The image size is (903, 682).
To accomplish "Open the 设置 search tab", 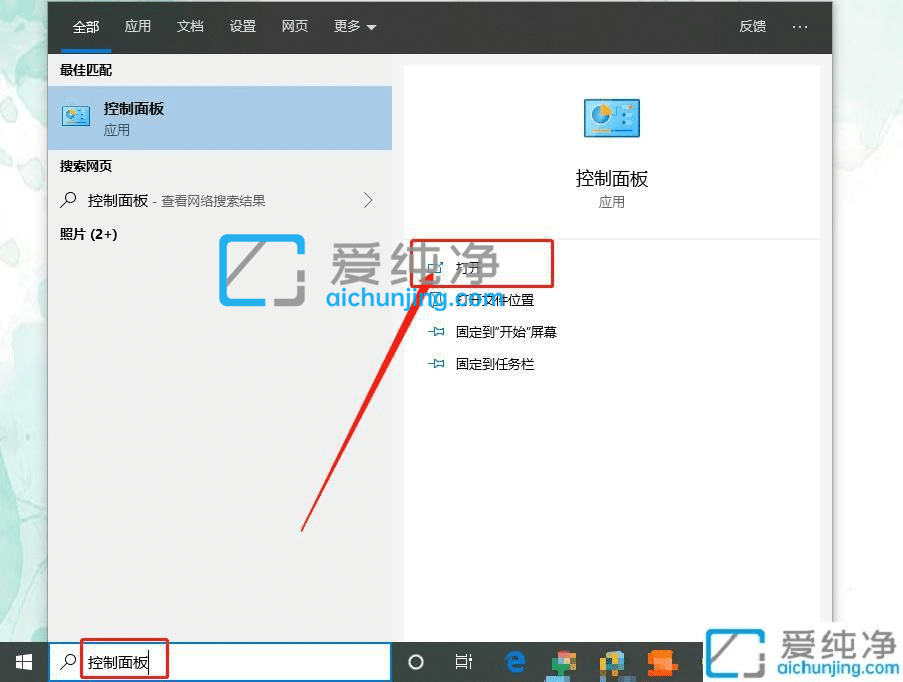I will (x=242, y=26).
